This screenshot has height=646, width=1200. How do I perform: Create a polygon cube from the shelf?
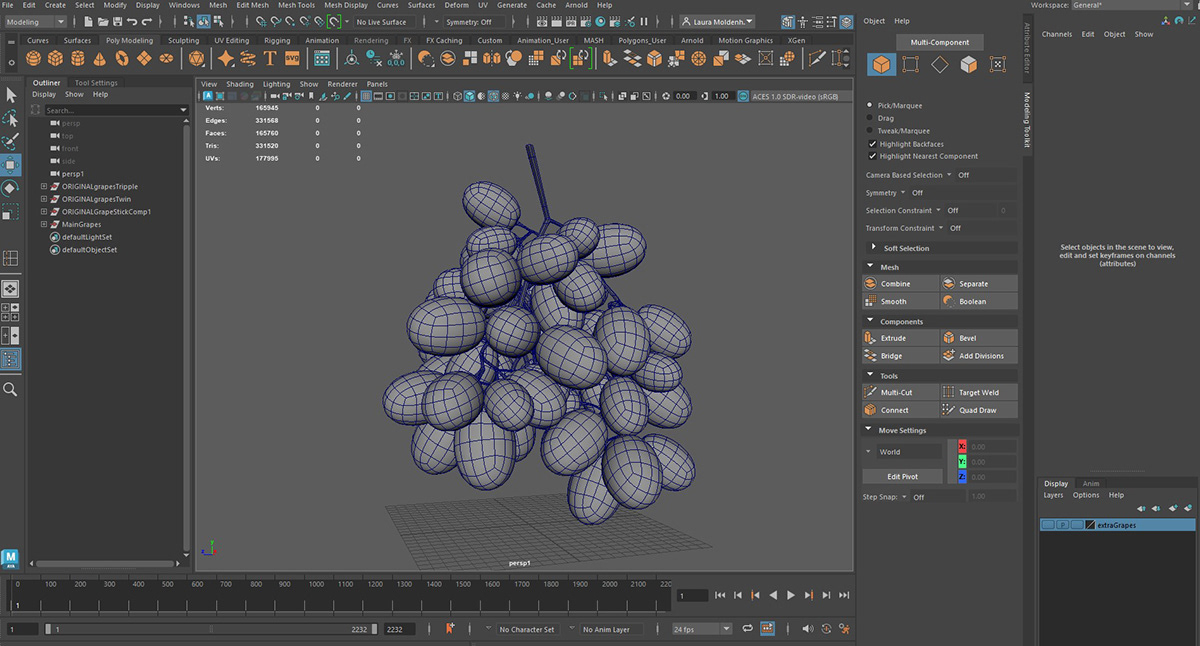[54, 59]
